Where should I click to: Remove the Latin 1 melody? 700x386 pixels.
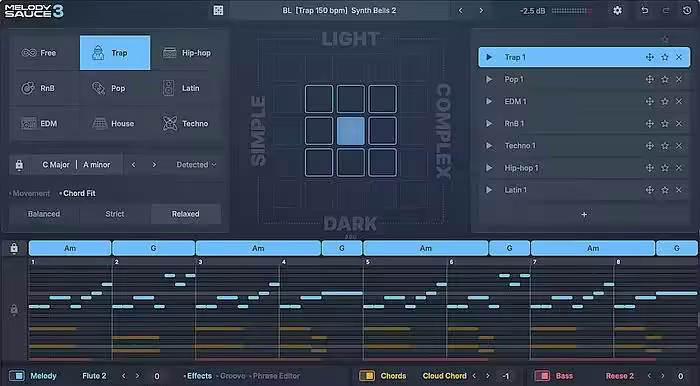[679, 190]
